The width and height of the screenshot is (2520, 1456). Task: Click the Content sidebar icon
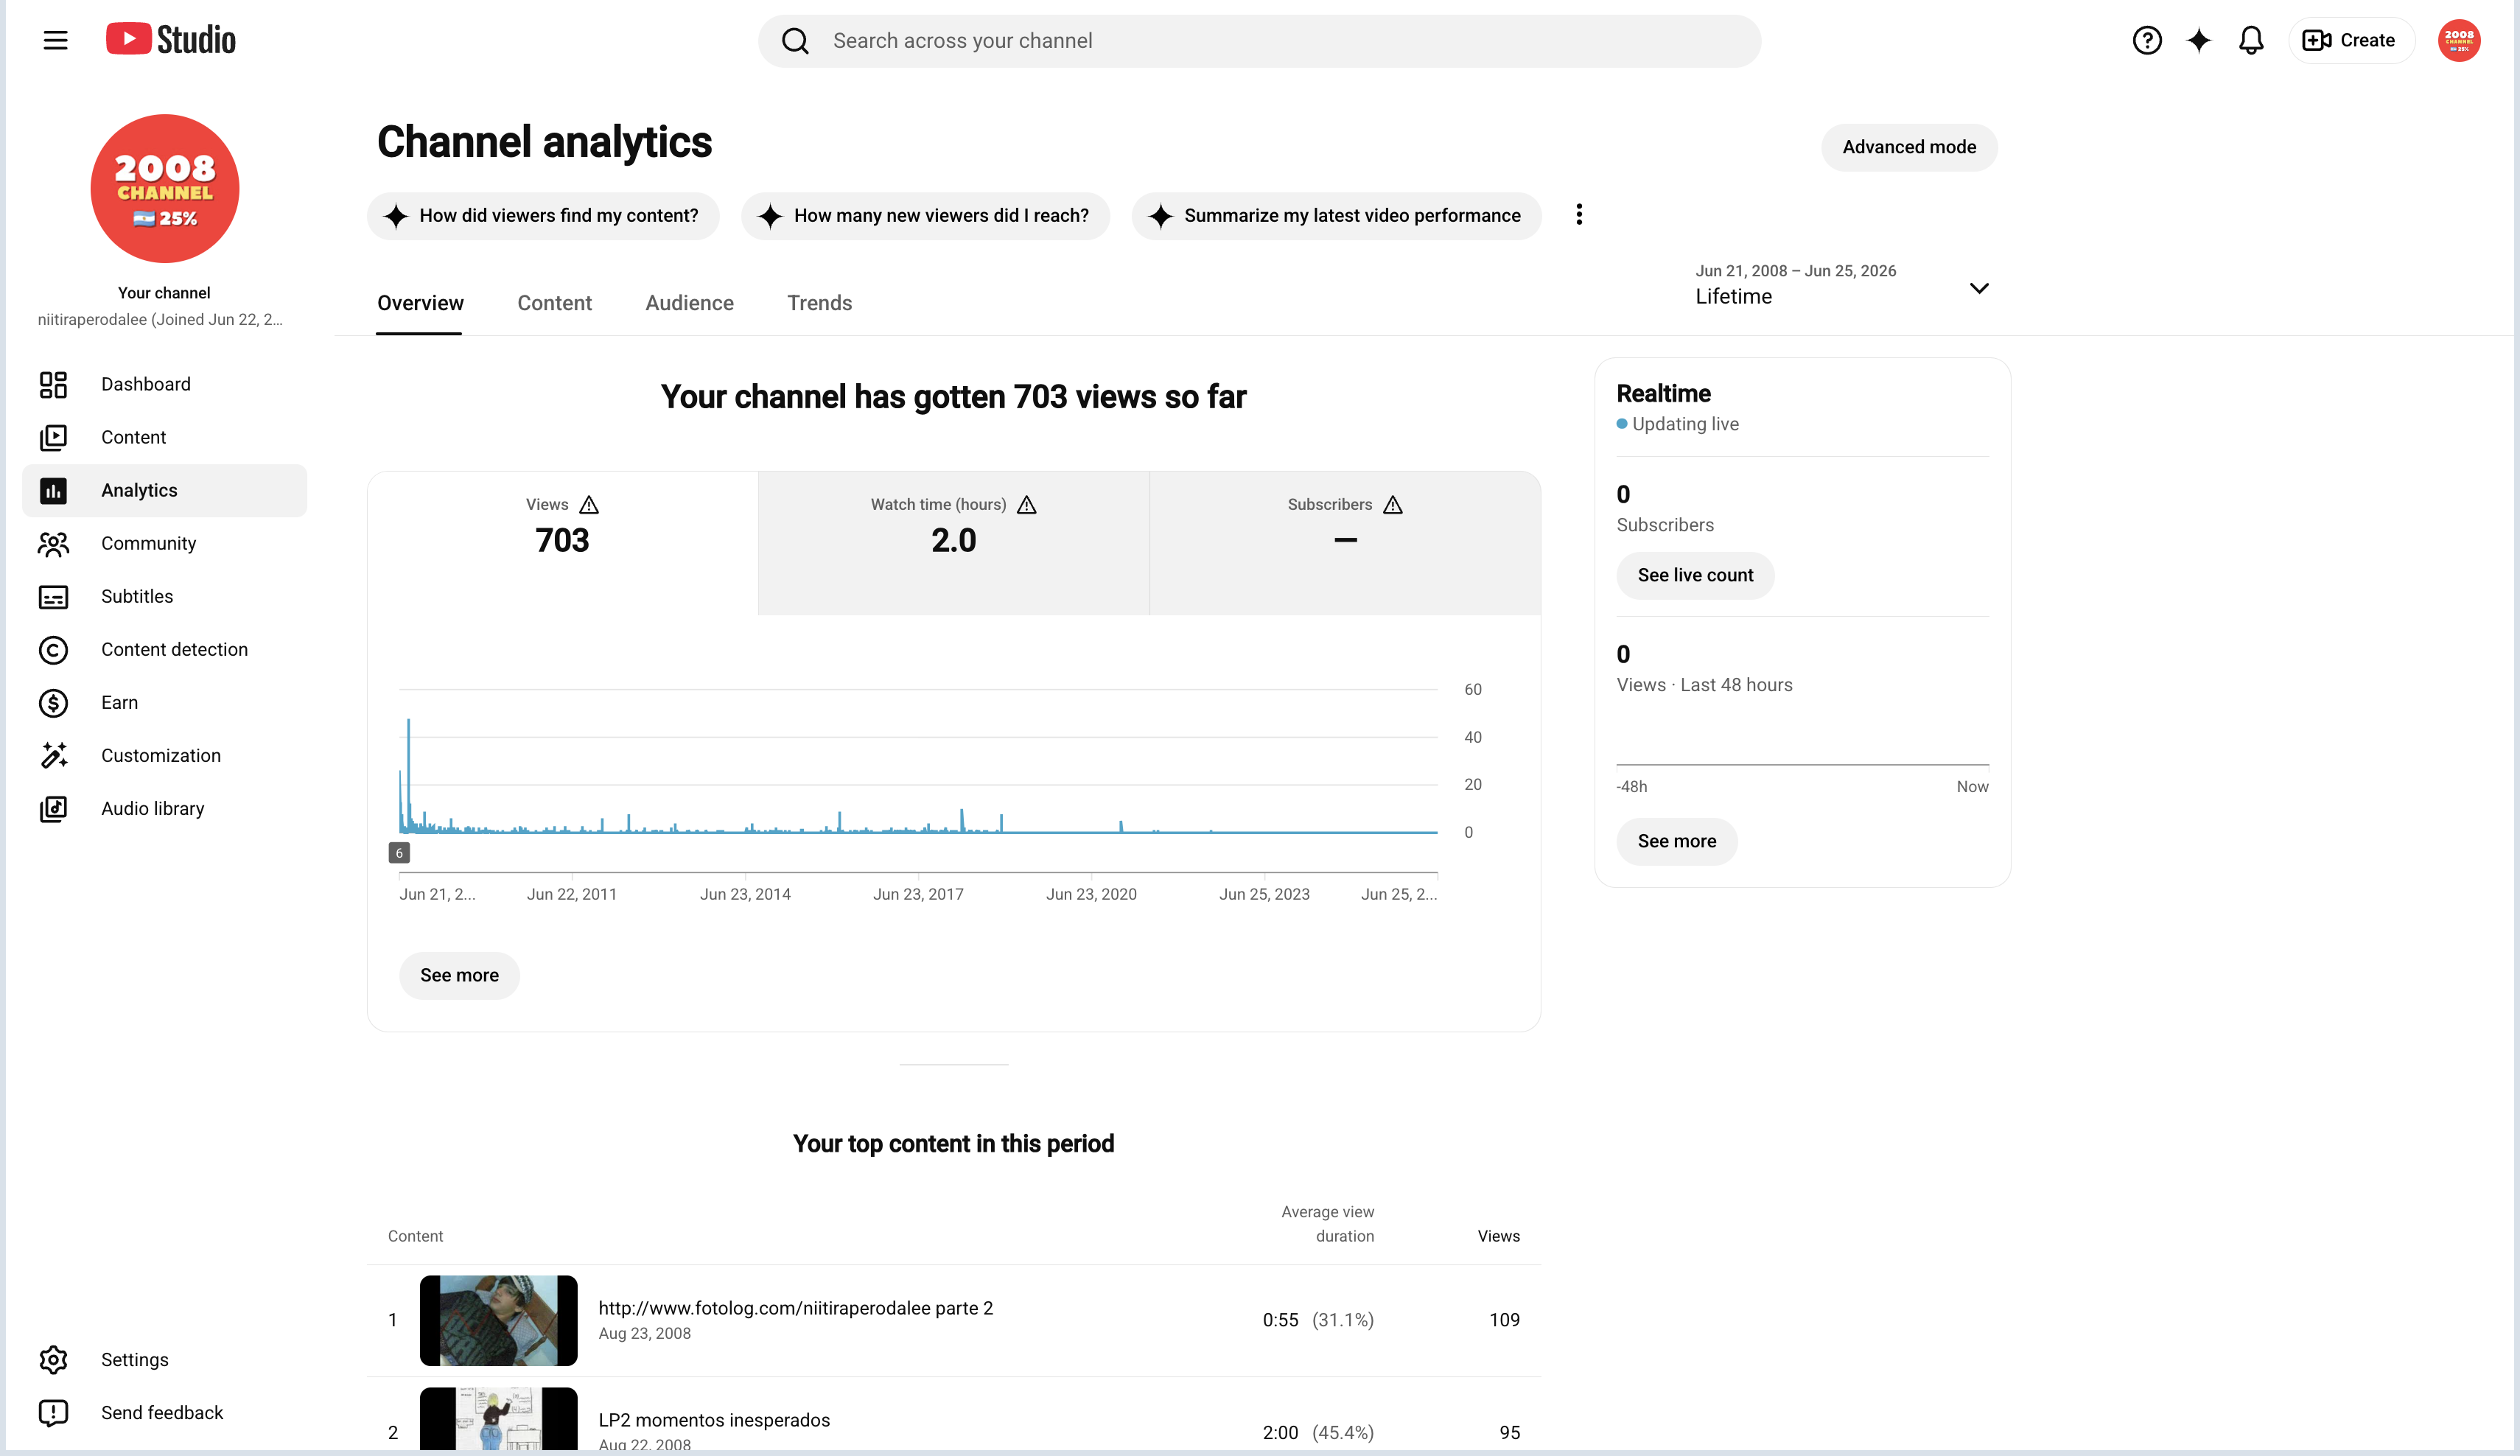click(53, 437)
